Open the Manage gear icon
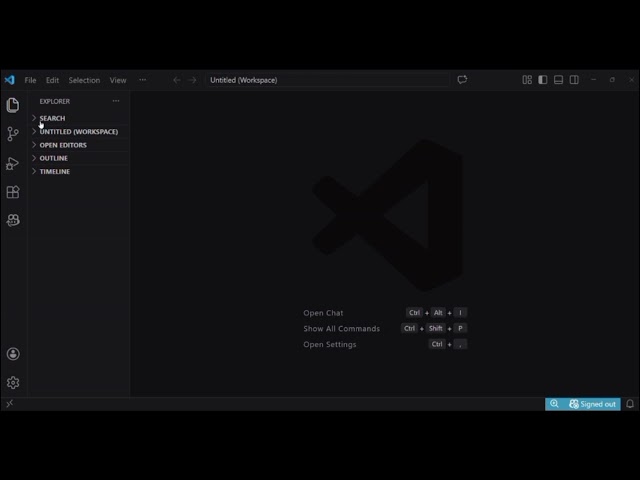640x480 pixels. coord(13,382)
